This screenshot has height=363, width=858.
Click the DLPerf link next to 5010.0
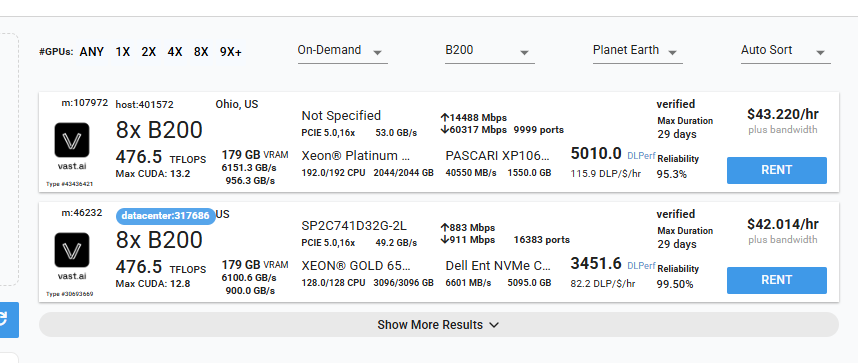click(641, 155)
